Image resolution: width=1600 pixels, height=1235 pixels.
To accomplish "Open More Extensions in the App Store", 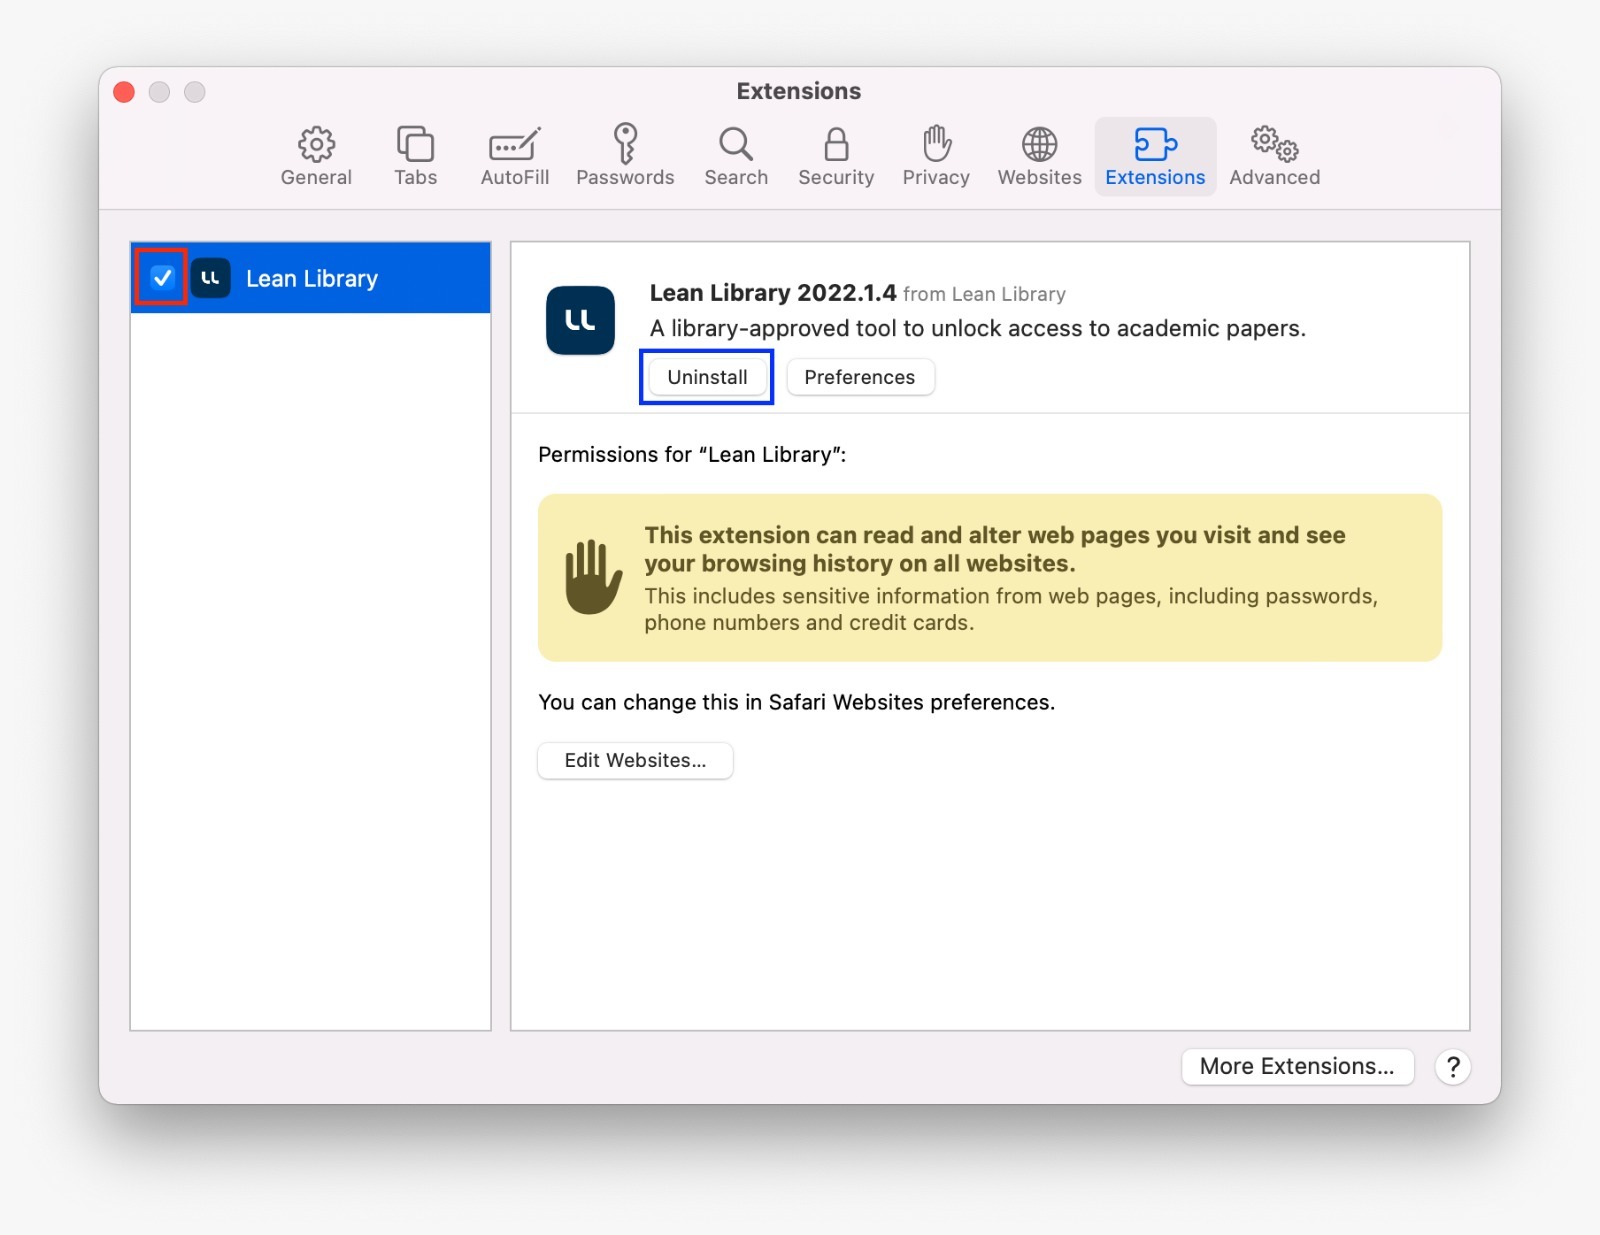I will click(x=1297, y=1066).
